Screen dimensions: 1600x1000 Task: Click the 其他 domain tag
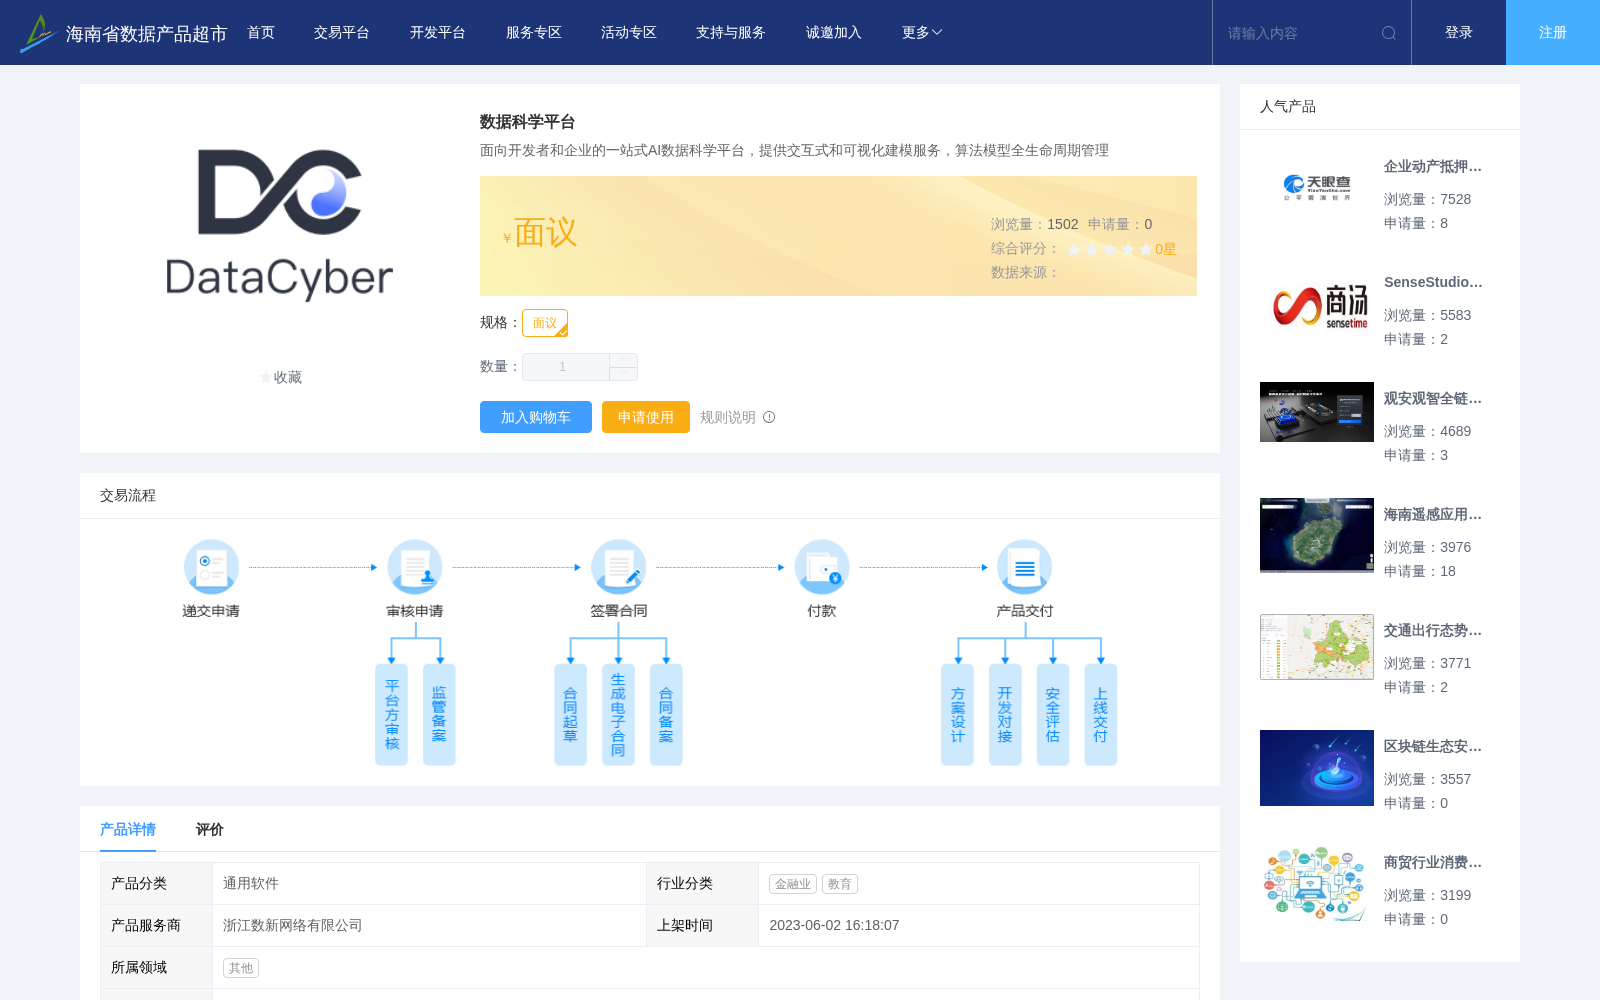[241, 968]
